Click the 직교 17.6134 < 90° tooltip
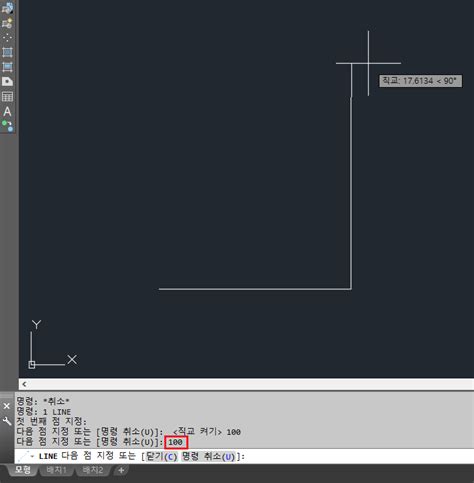474x483 pixels. tap(421, 81)
